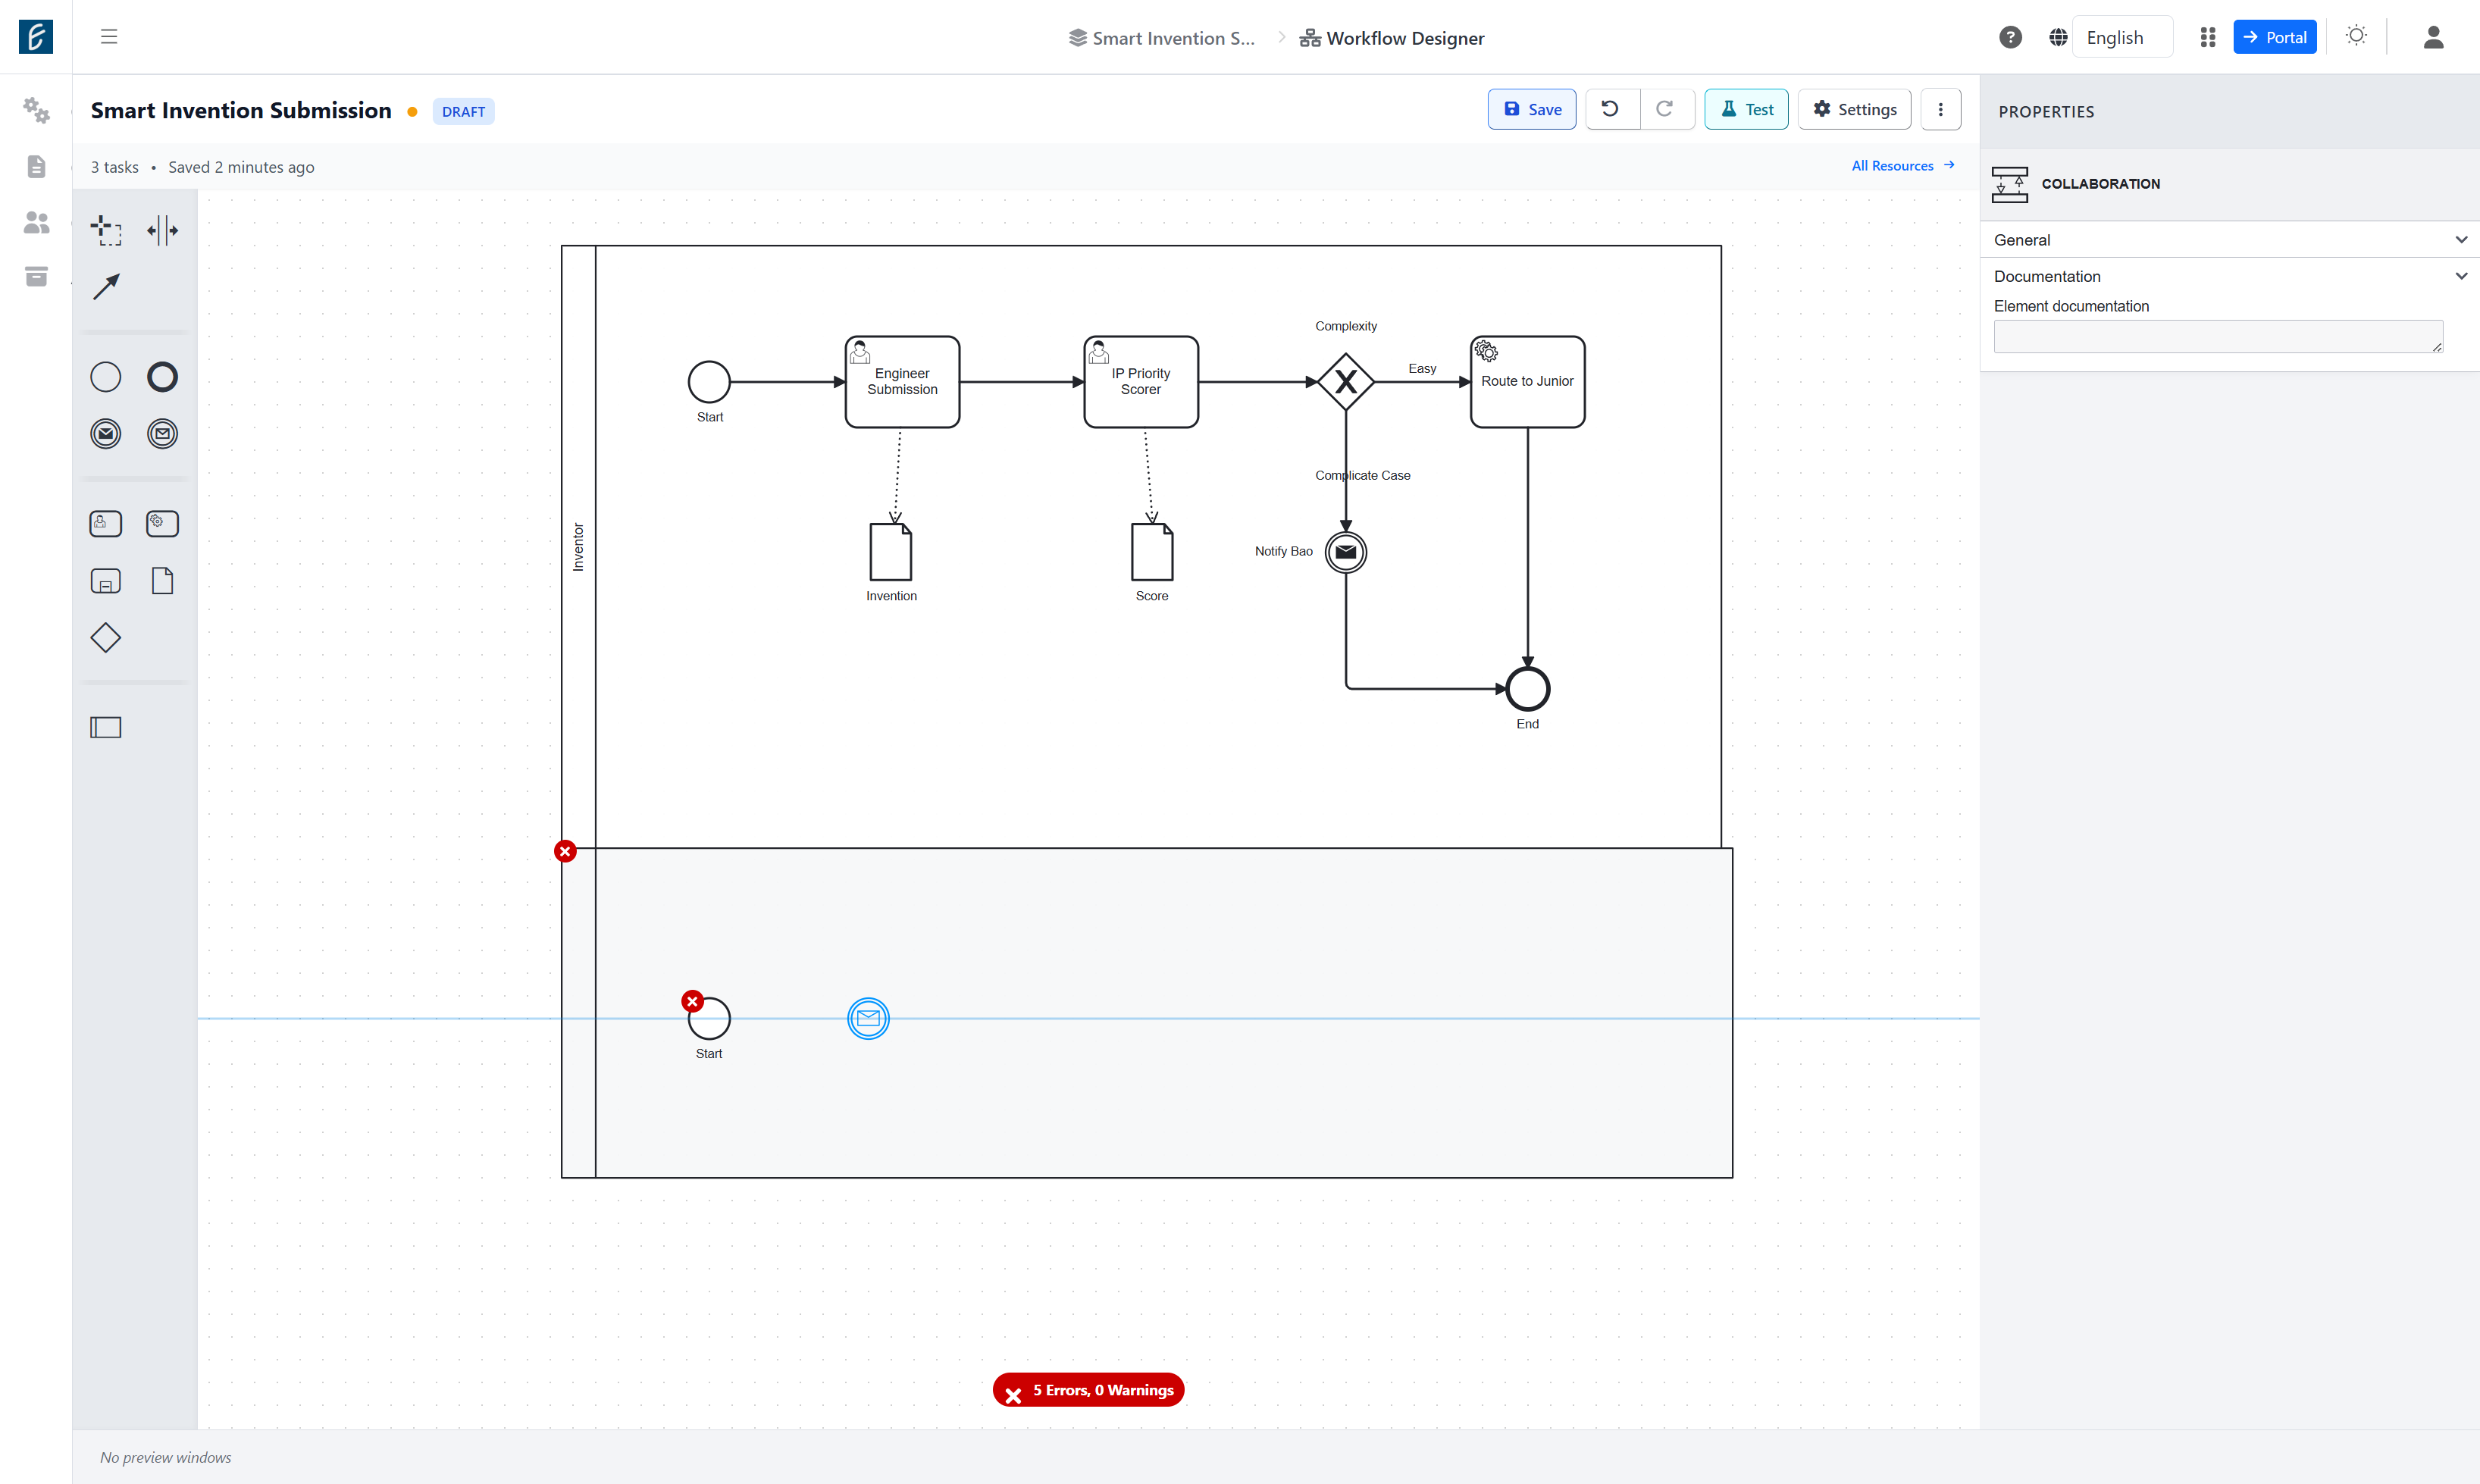2480x1484 pixels.
Task: Select the Start event in Inventor lane
Action: (x=709, y=382)
